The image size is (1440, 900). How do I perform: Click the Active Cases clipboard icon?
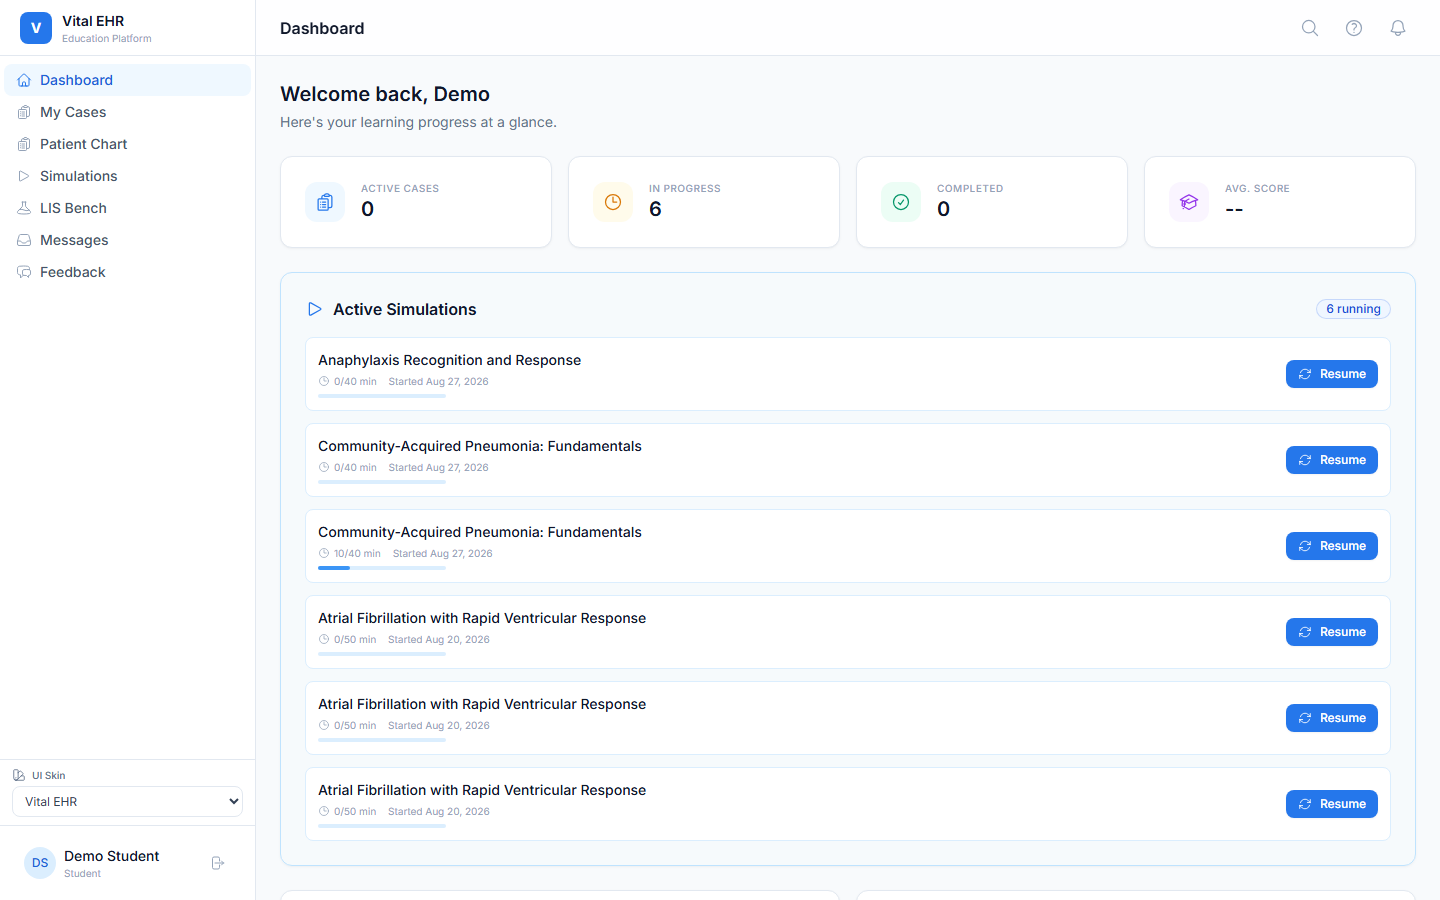click(325, 202)
